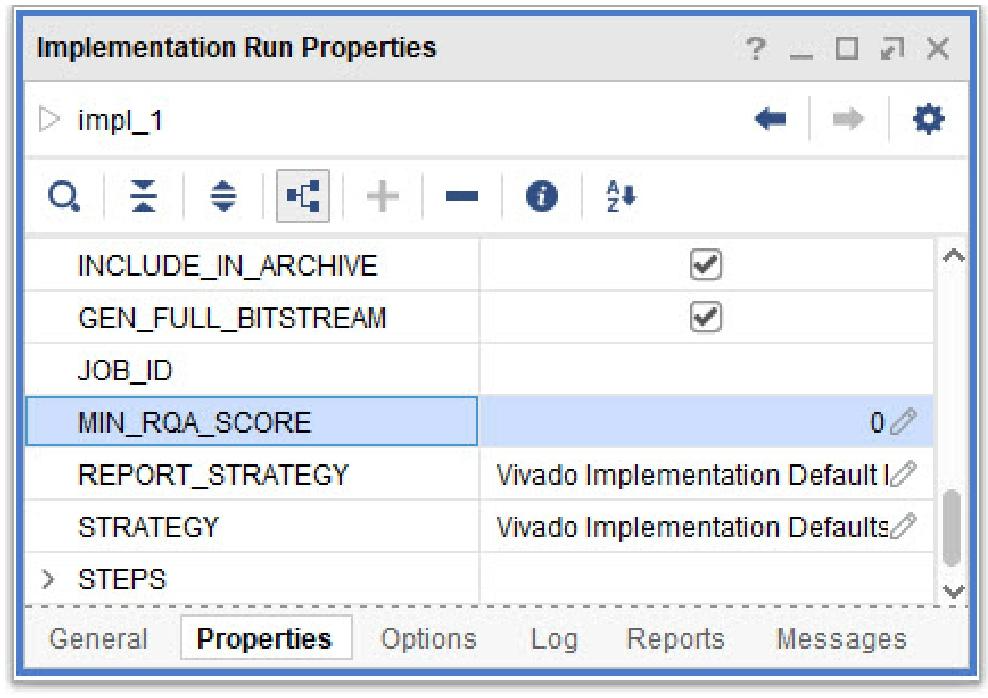The height and width of the screenshot is (698, 988).
Task: Go to next object with forward arrow
Action: click(848, 118)
